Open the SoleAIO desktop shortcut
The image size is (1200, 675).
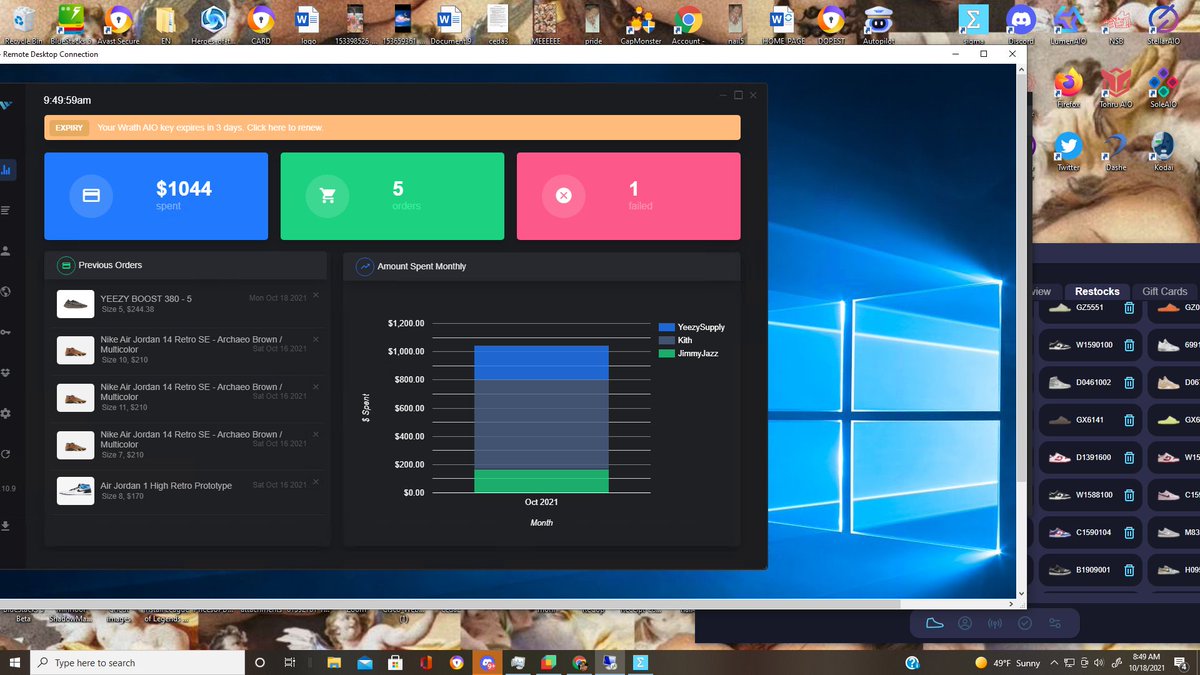click(x=1163, y=88)
